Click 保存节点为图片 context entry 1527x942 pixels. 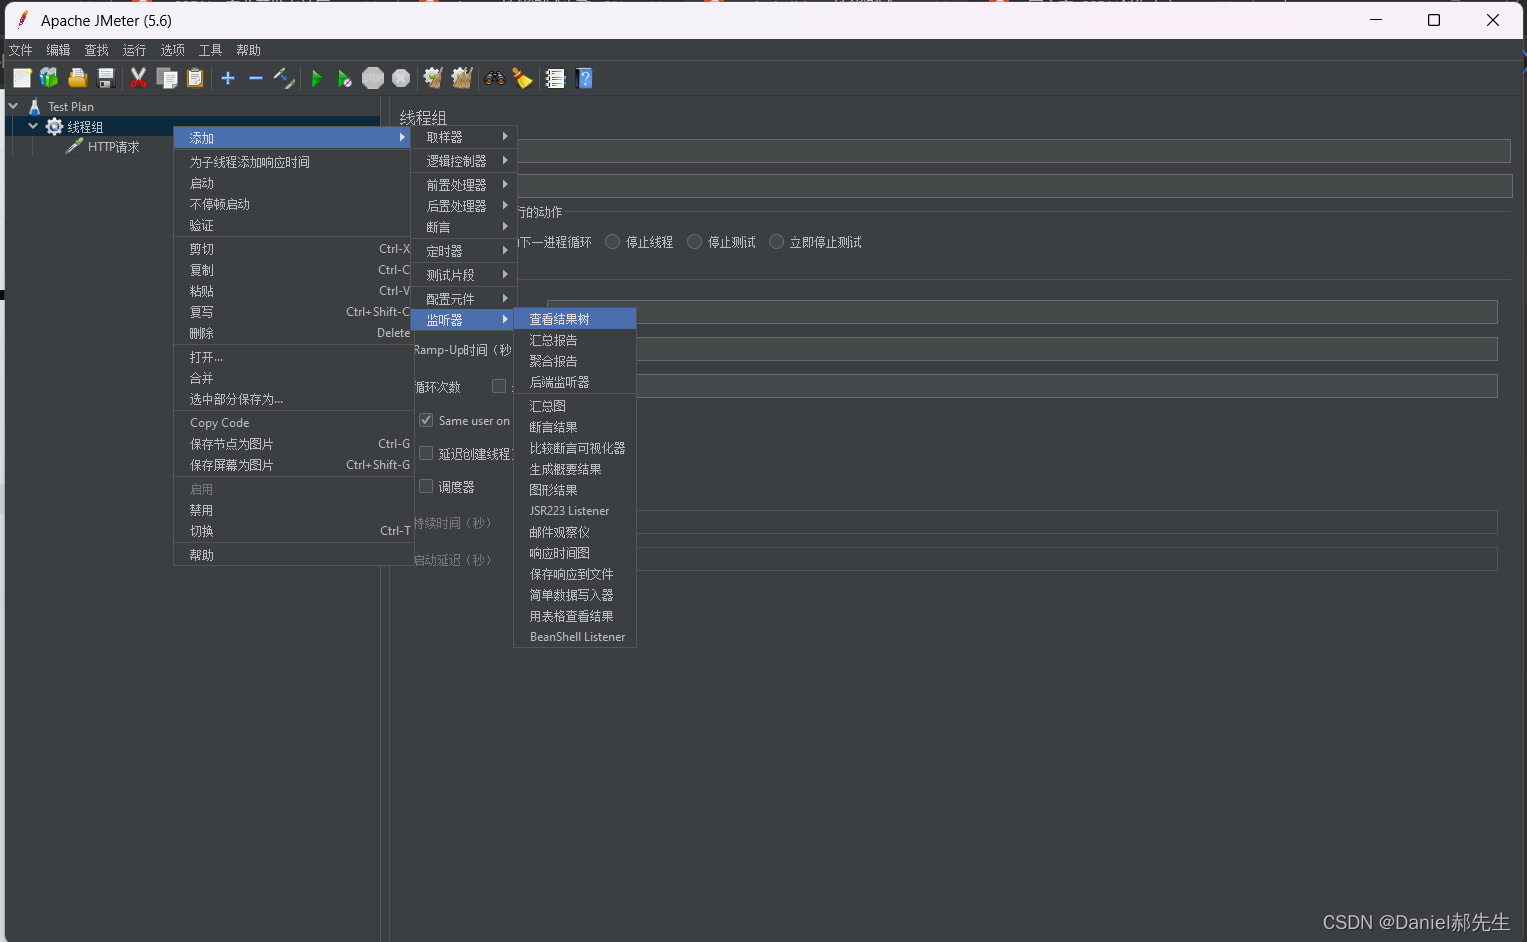(x=293, y=444)
